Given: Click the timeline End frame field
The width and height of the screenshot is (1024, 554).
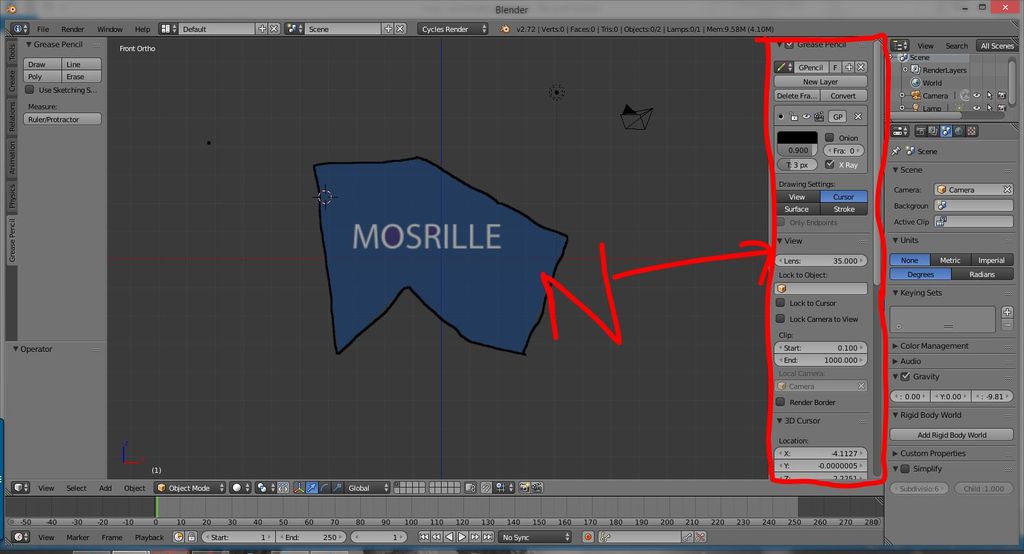Looking at the screenshot, I should (x=311, y=537).
